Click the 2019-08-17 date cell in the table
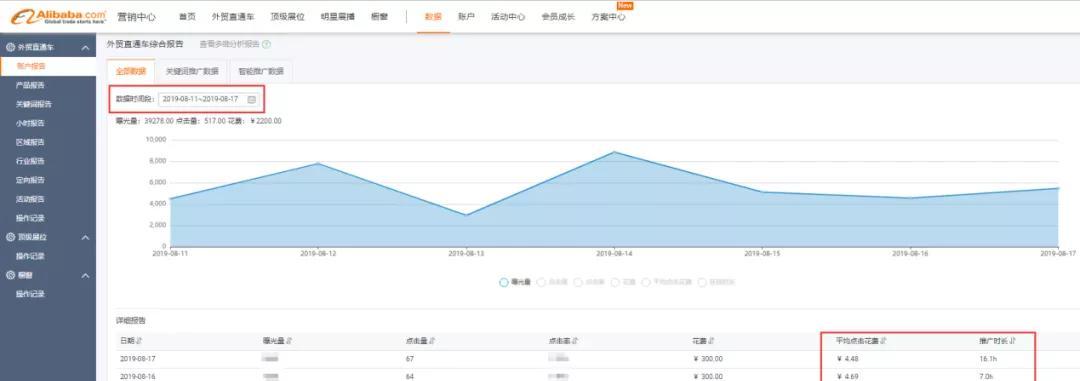Screen dimensions: 1080x381 pyautogui.click(x=138, y=359)
